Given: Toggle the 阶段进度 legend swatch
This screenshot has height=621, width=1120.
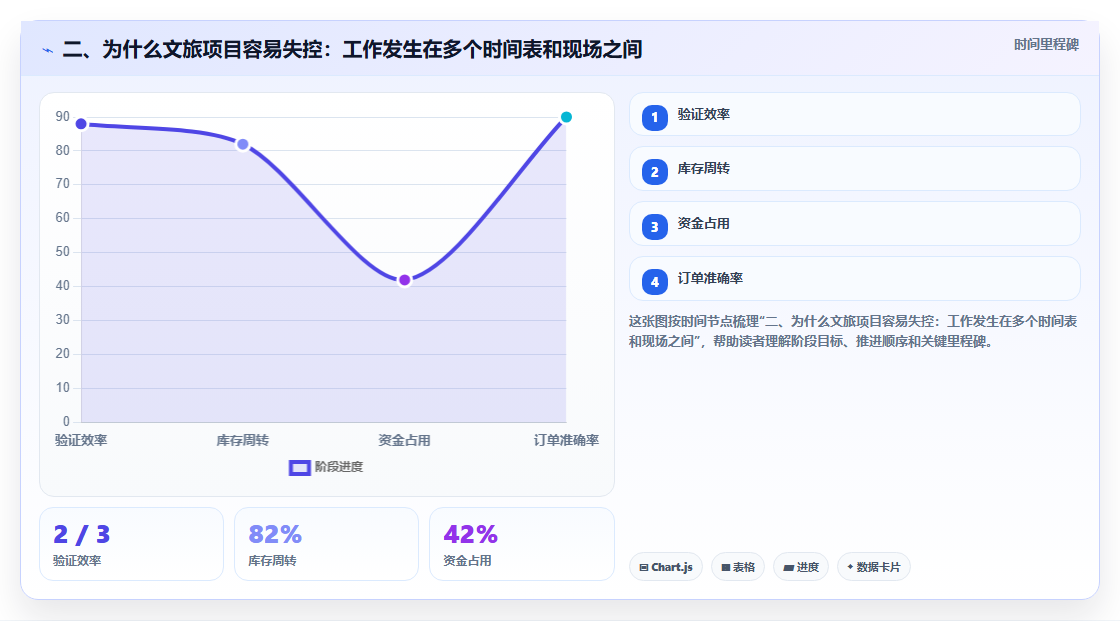Looking at the screenshot, I should (299, 468).
